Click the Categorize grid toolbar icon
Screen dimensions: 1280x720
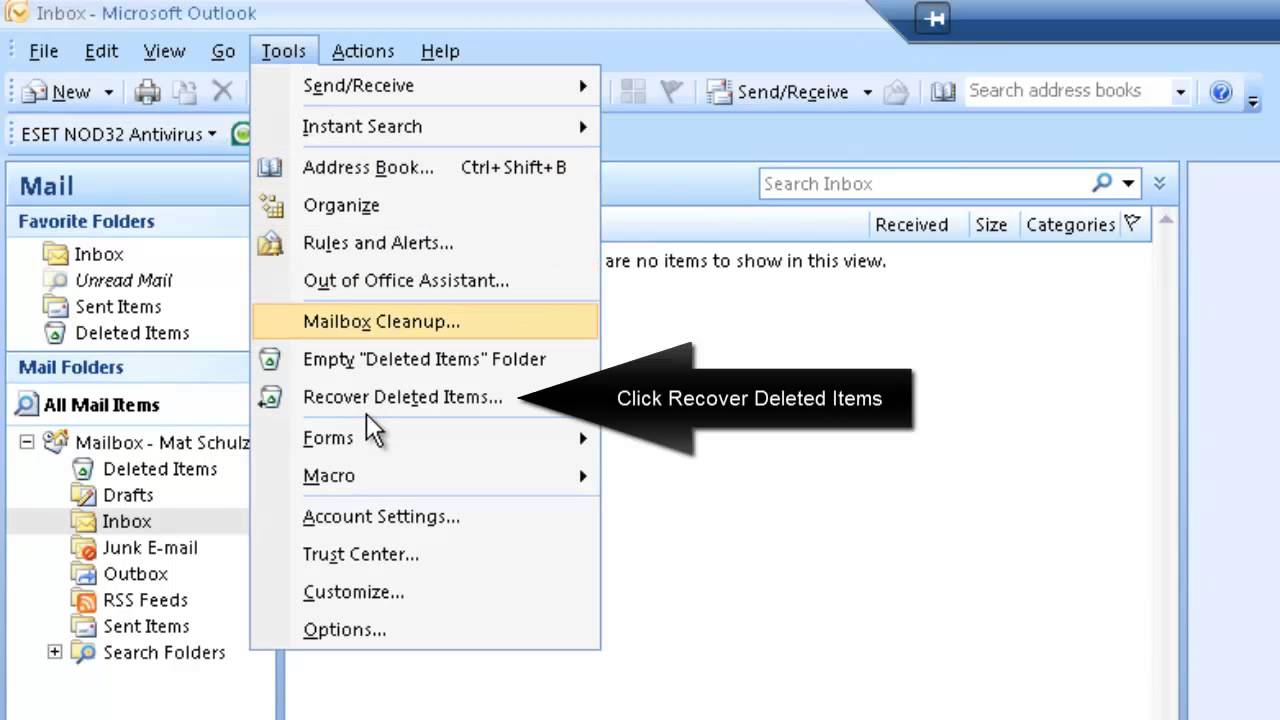pos(633,92)
